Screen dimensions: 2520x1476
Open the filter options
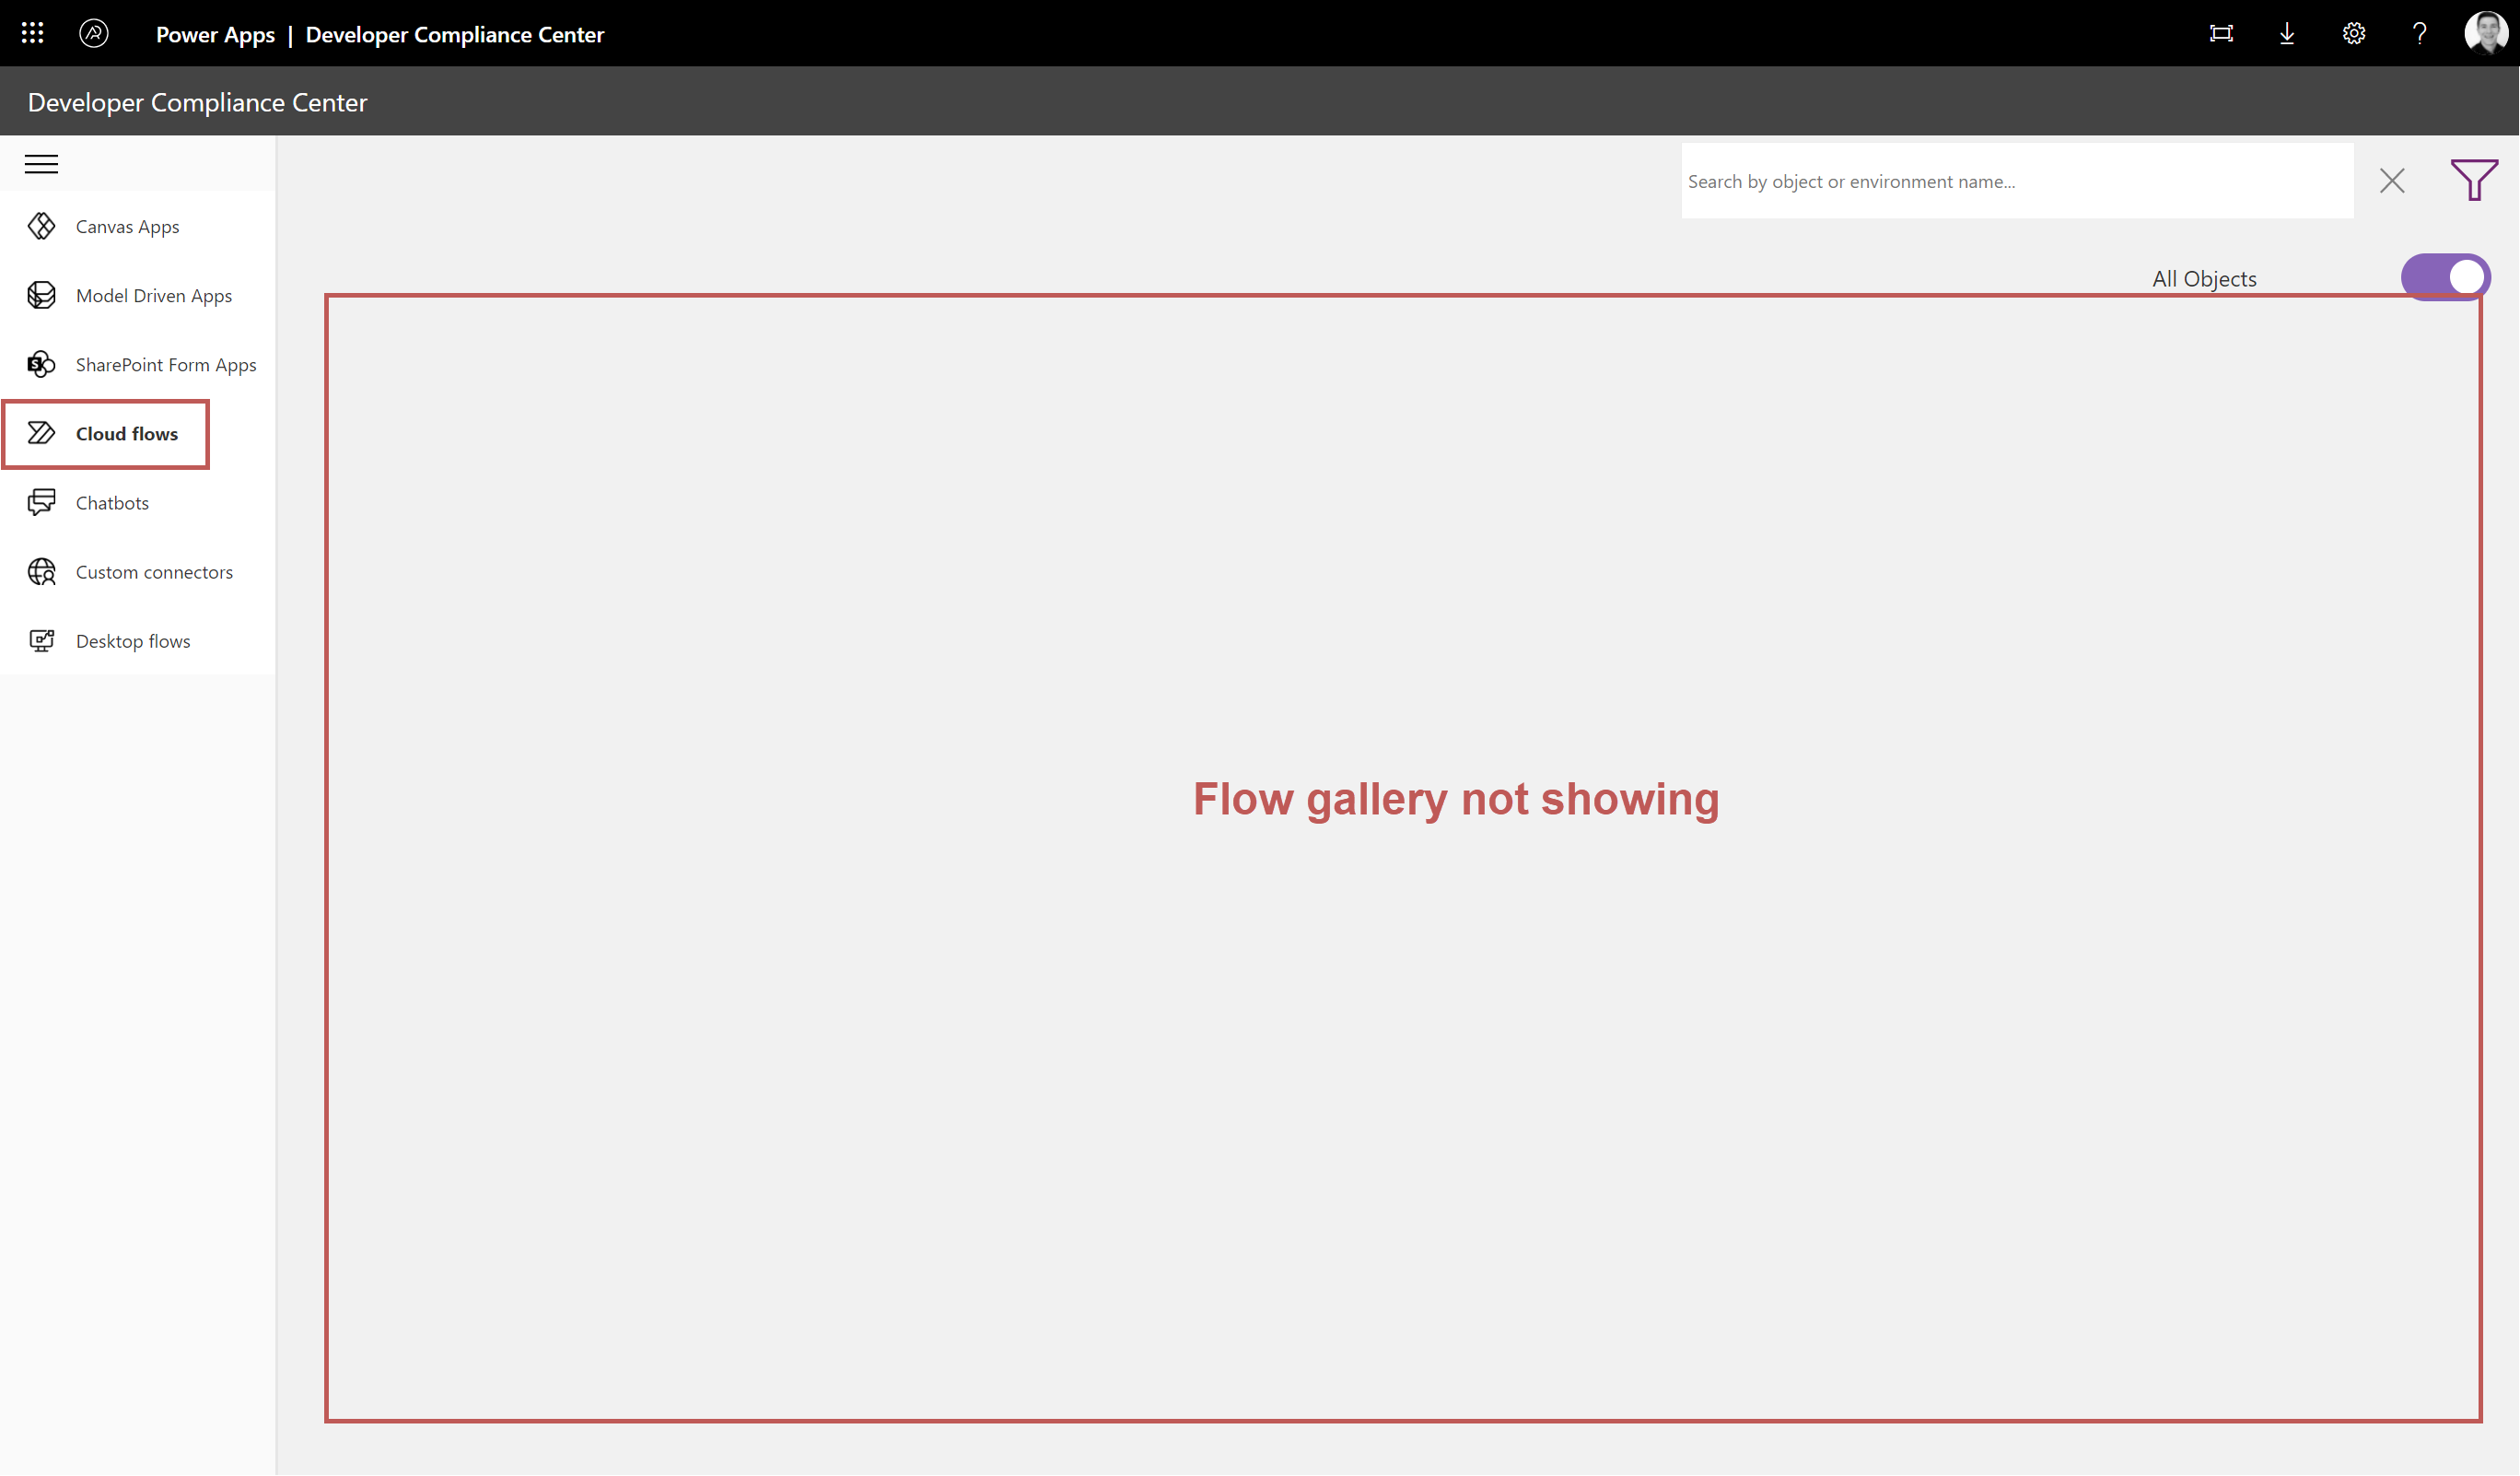(2474, 180)
